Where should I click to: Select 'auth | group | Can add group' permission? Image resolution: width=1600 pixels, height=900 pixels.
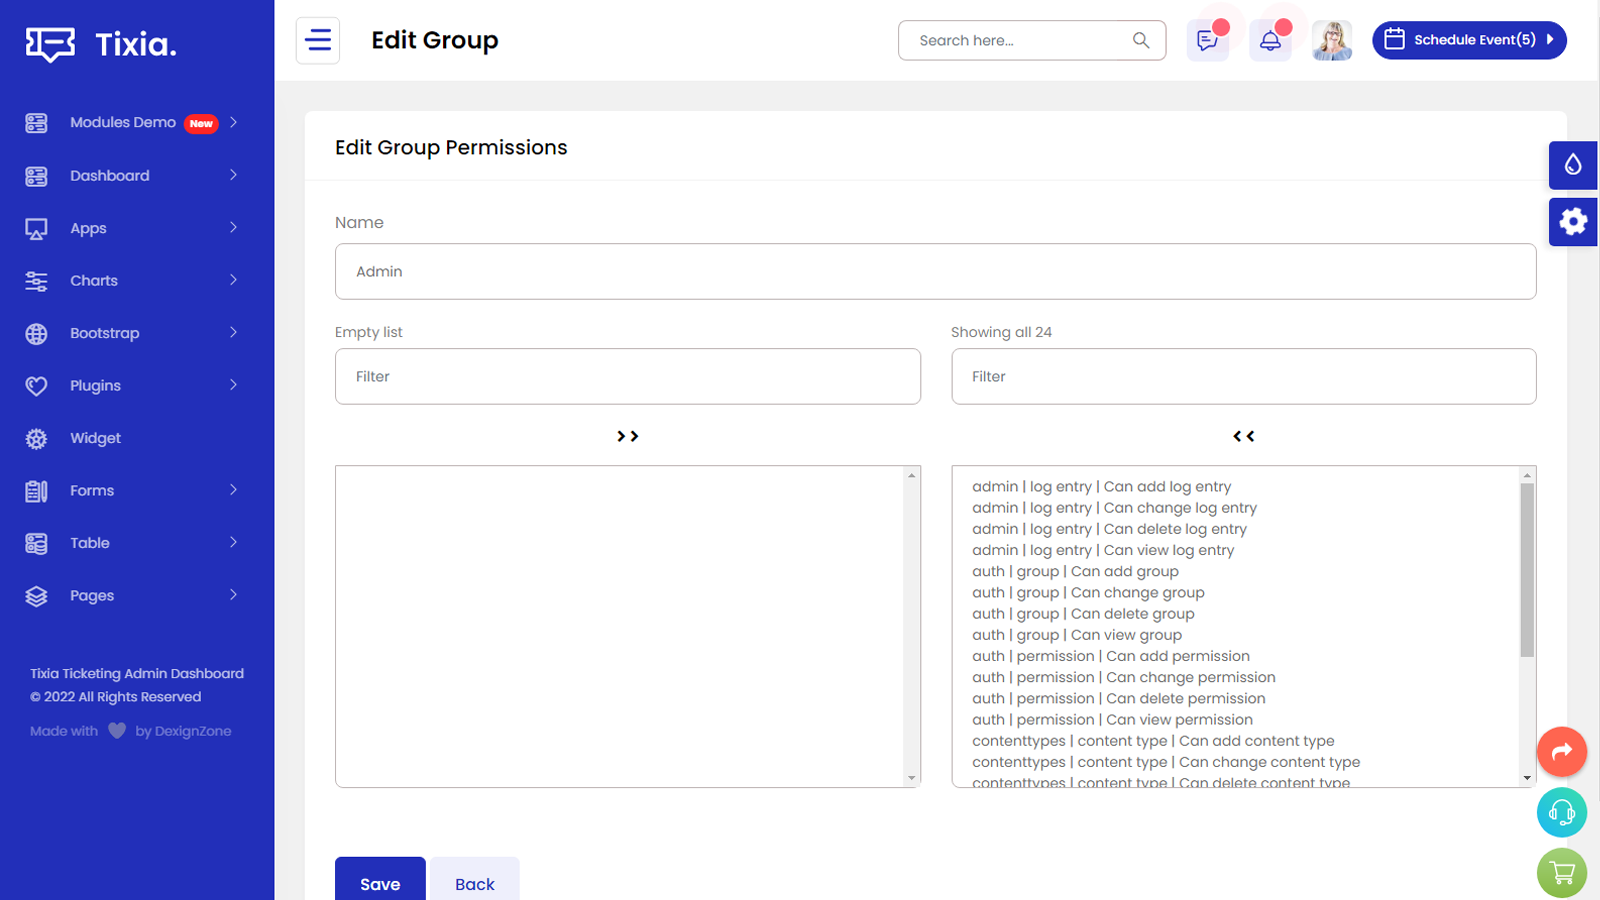tap(1075, 572)
